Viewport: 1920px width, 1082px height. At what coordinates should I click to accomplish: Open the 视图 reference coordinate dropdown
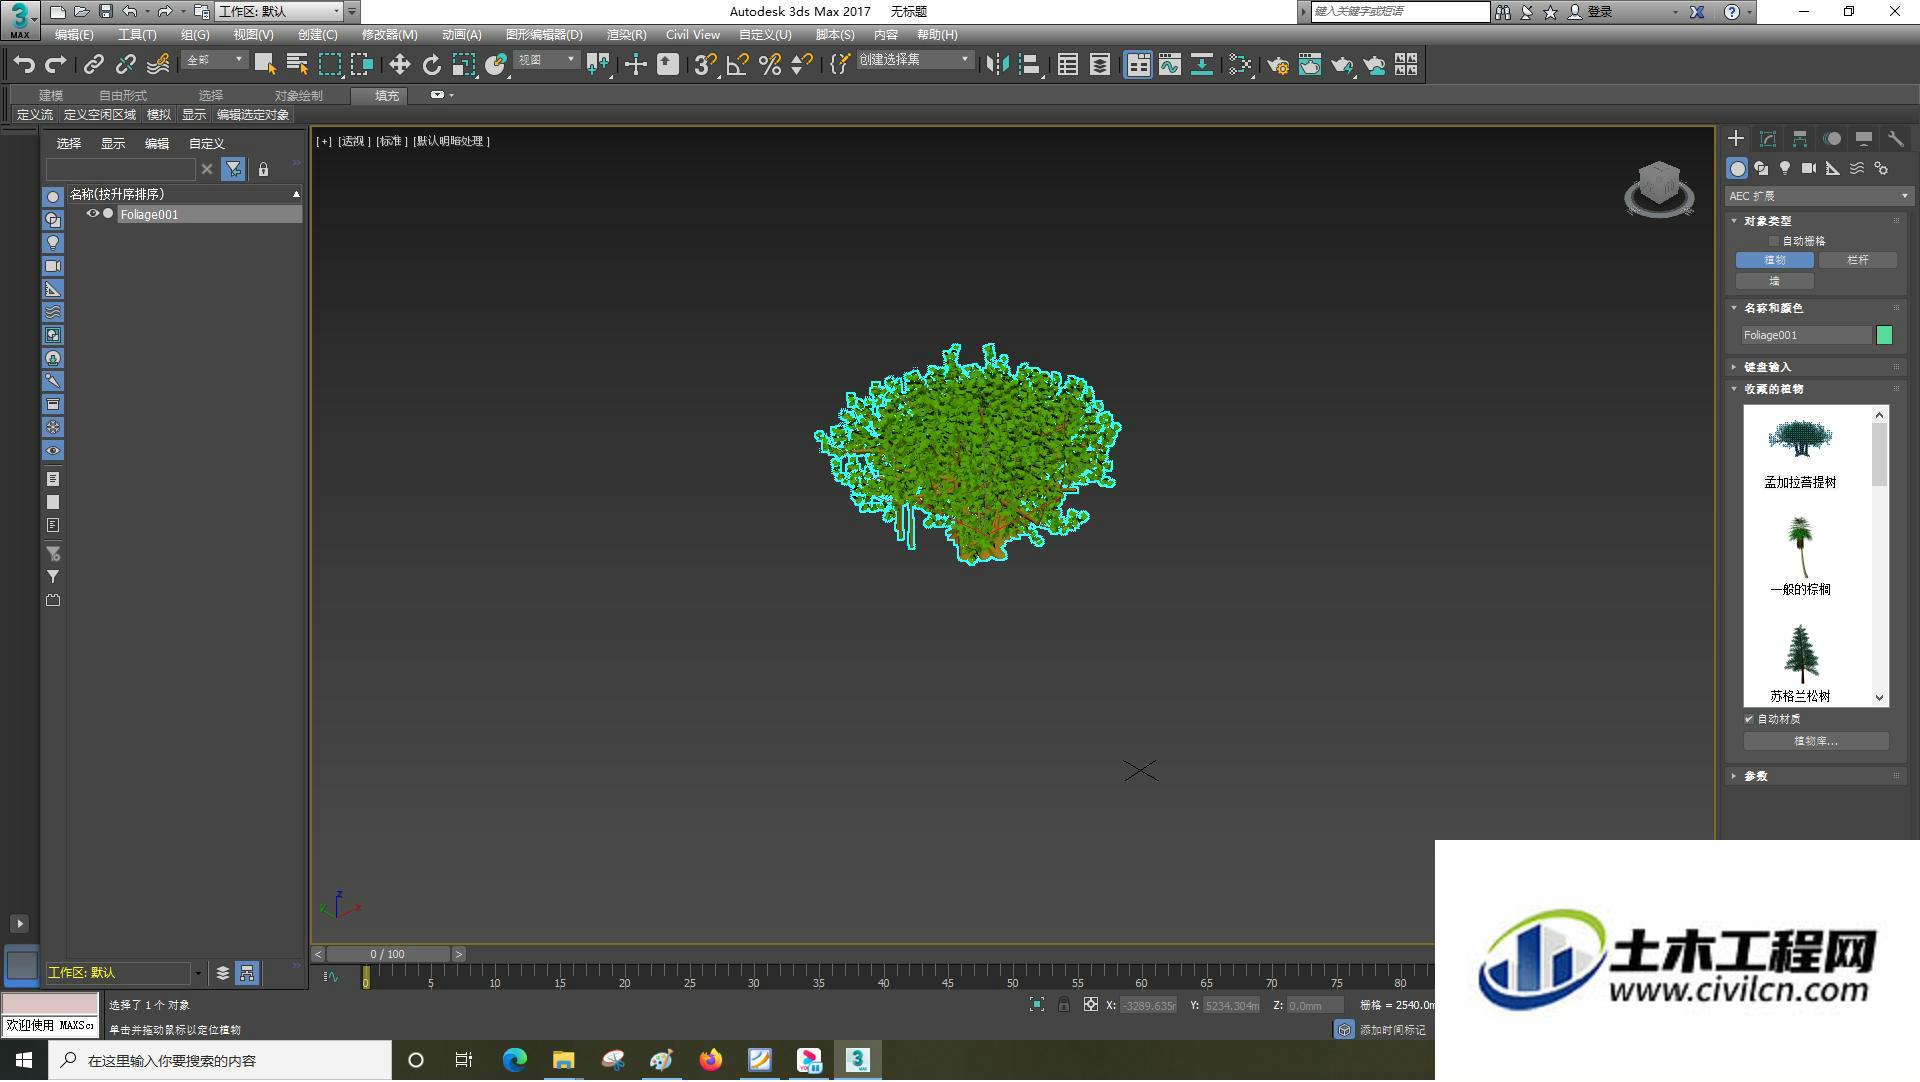[546, 60]
